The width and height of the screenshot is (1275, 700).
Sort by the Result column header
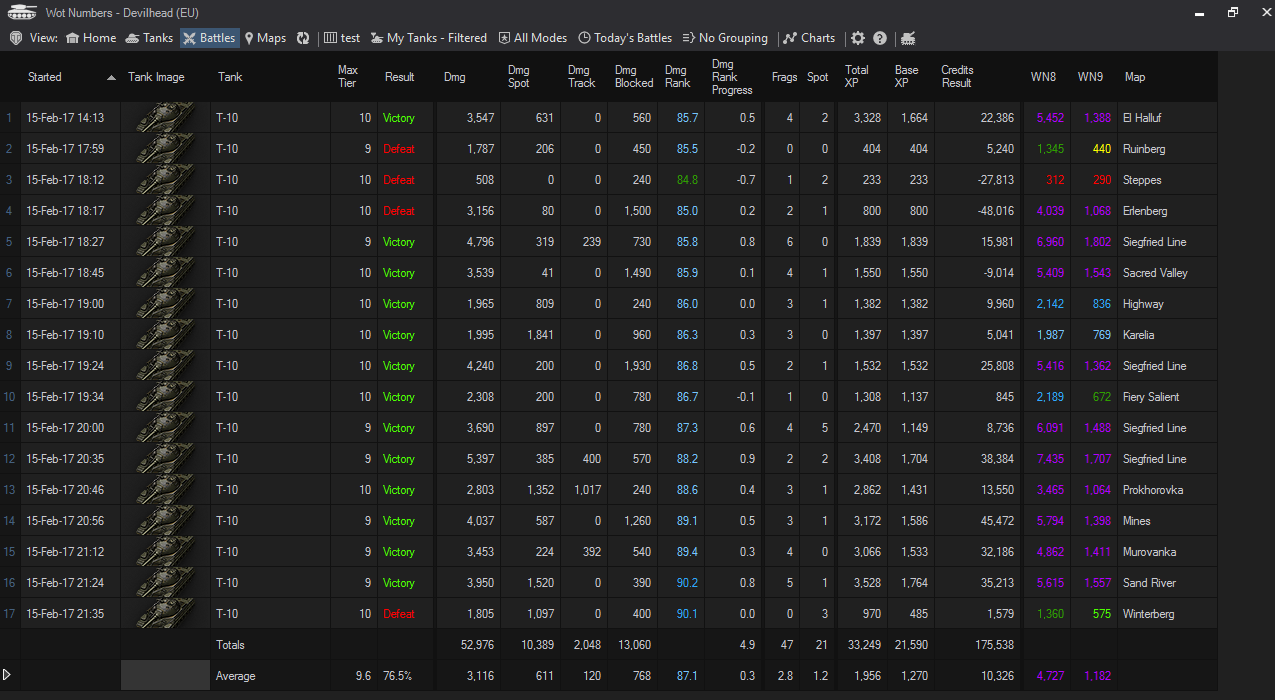407,77
